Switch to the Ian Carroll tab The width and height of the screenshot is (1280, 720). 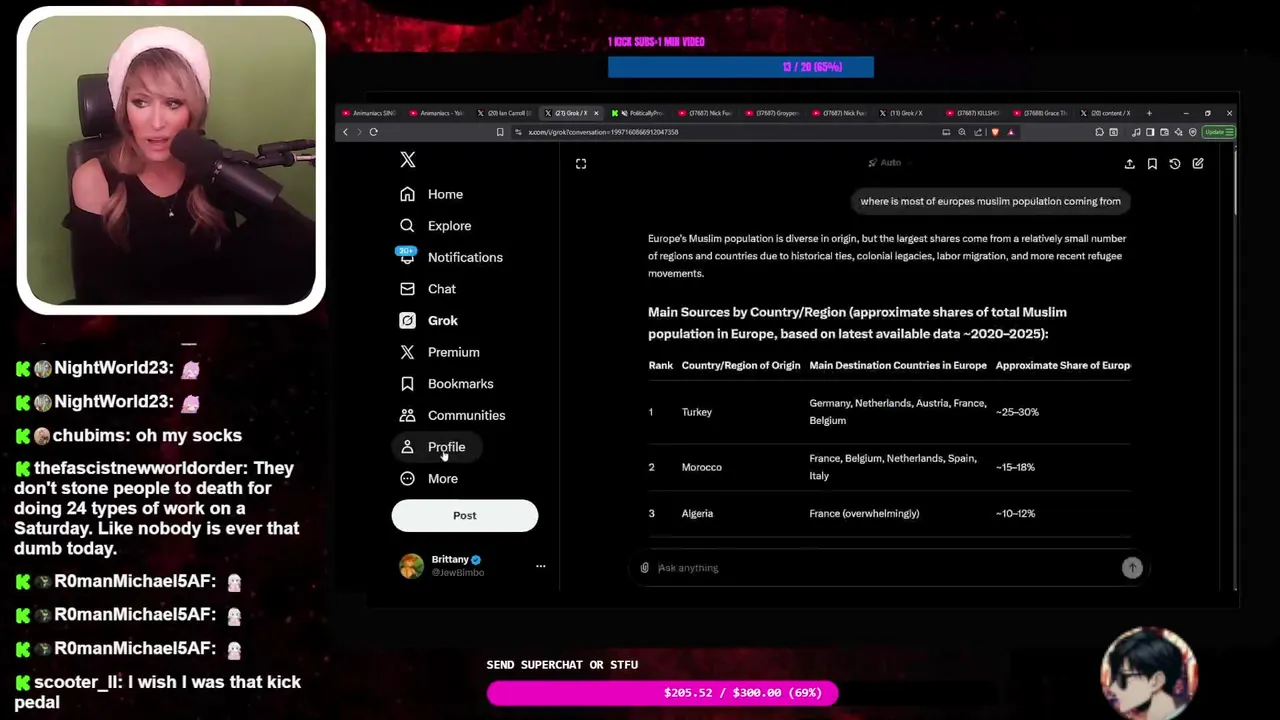click(x=505, y=113)
